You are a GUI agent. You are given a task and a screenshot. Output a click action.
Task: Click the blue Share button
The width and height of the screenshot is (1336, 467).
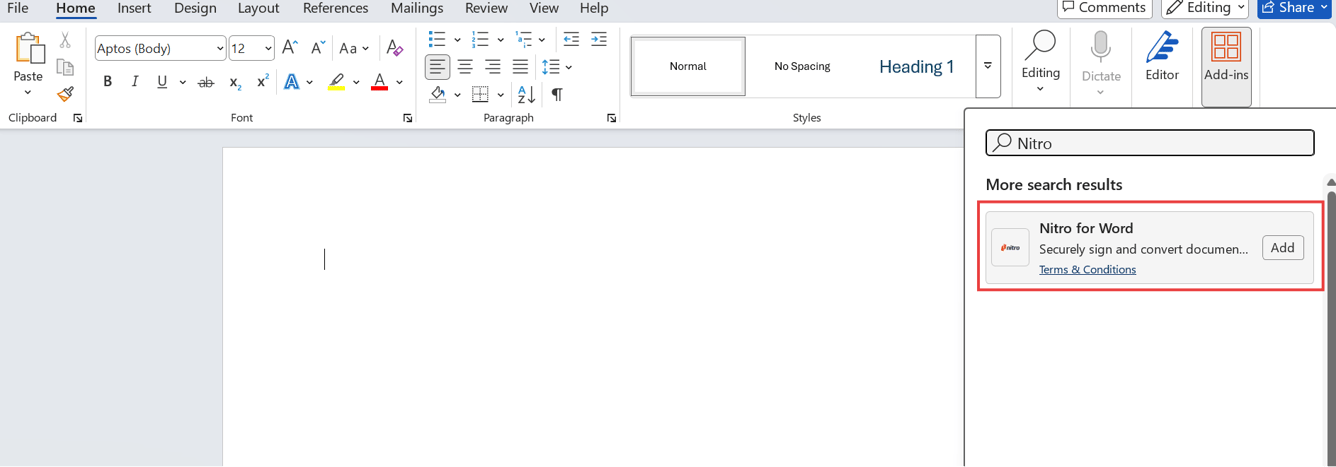click(x=1295, y=8)
